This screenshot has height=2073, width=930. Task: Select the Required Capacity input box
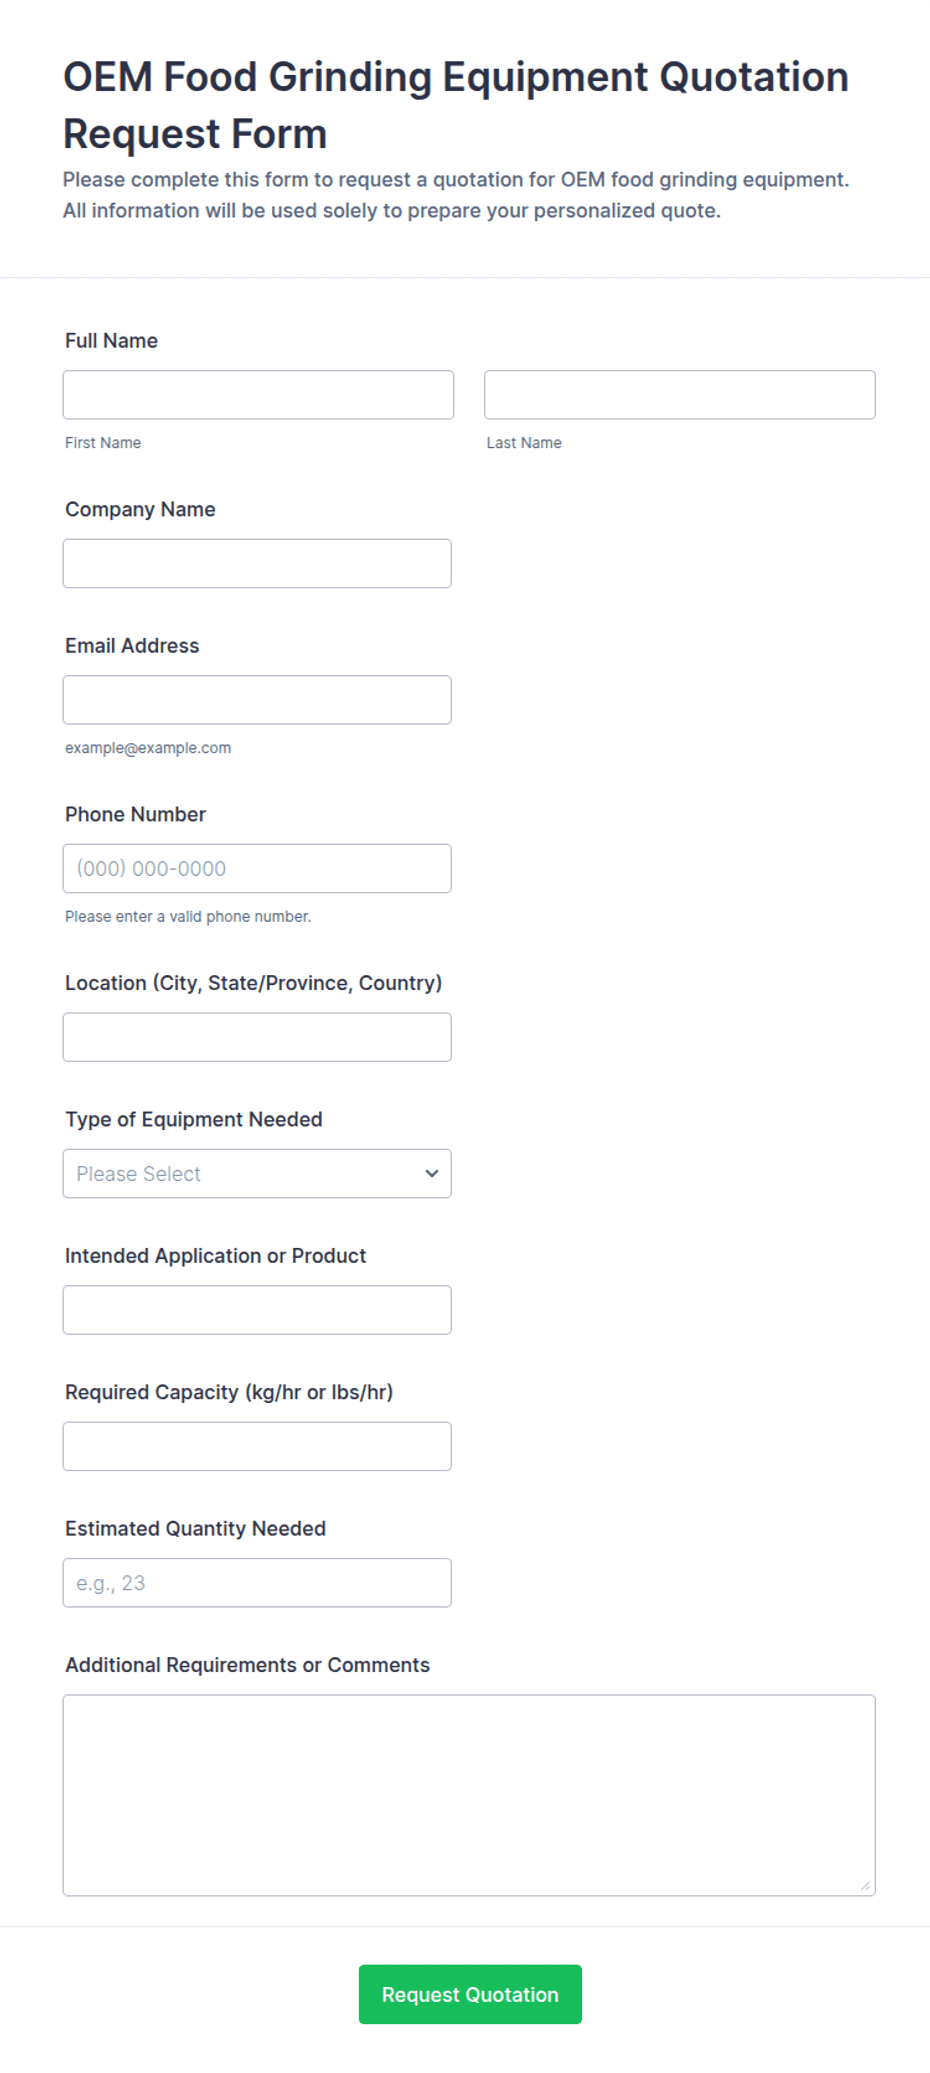pos(257,1447)
